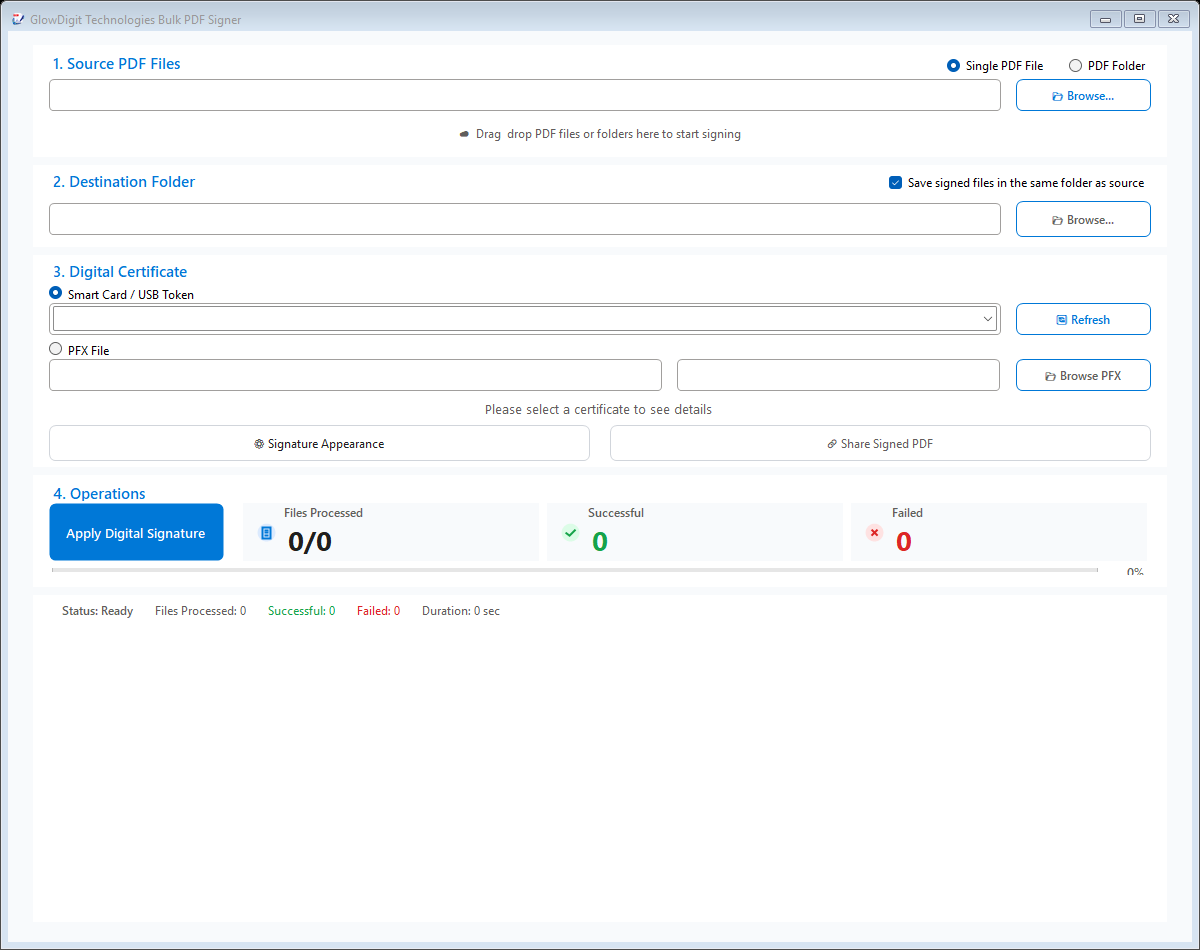The height and width of the screenshot is (950, 1200).
Task: Click the 1. Source PDF Files heading
Action: click(117, 64)
